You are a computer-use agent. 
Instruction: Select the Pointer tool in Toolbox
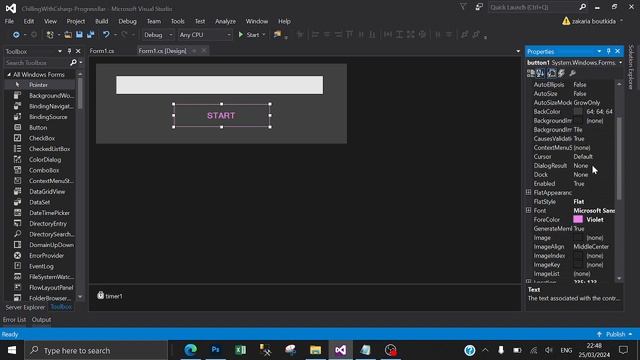pos(39,85)
